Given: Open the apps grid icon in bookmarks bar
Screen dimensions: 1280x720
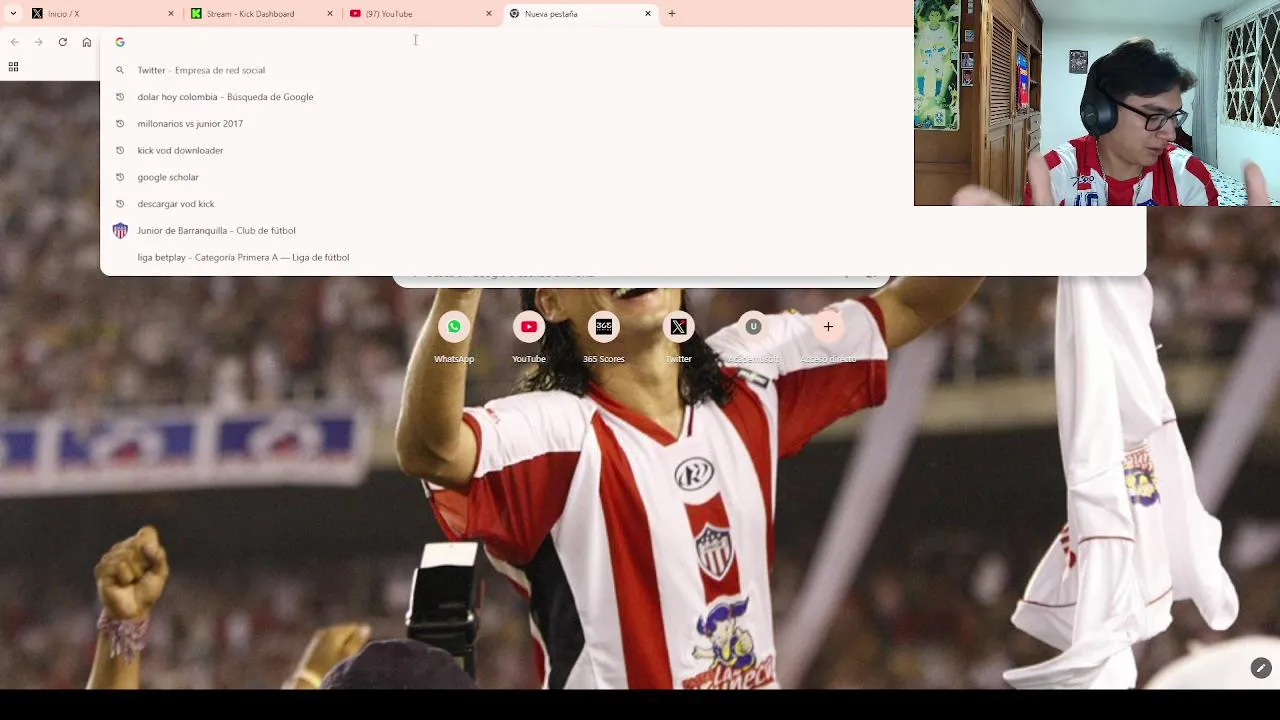Looking at the screenshot, I should (x=13, y=67).
